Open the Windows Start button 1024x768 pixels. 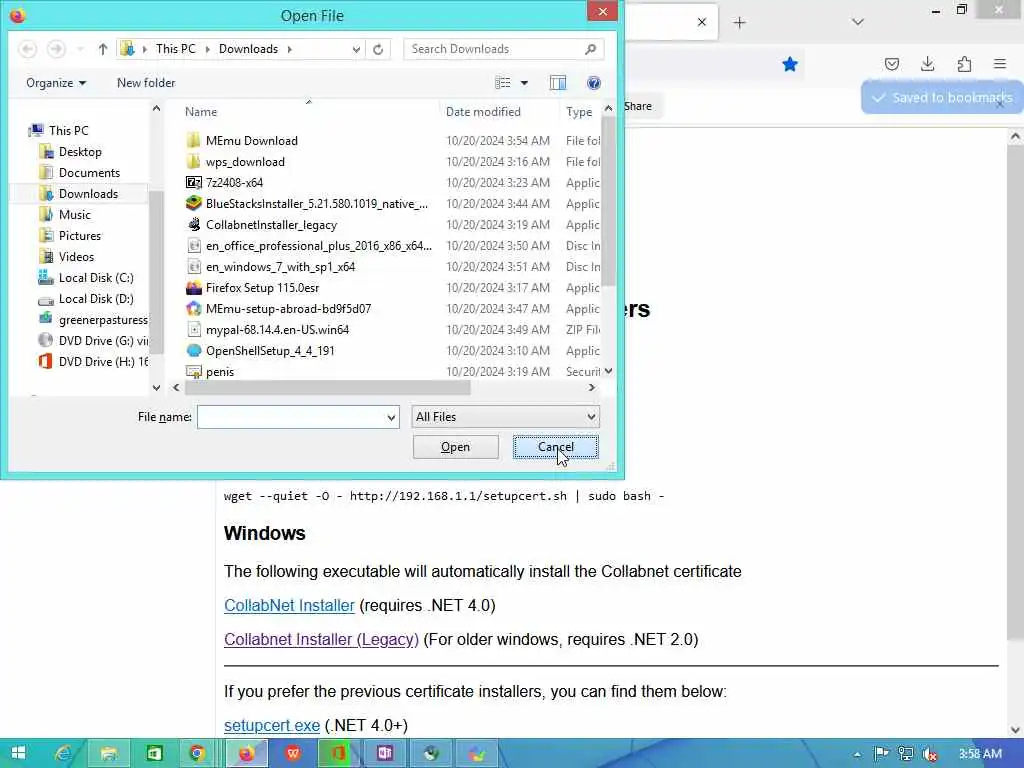coord(18,753)
